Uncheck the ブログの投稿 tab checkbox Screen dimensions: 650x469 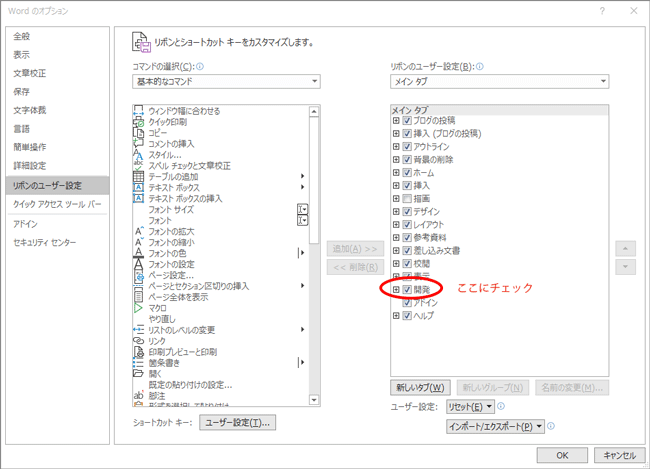pyautogui.click(x=407, y=121)
